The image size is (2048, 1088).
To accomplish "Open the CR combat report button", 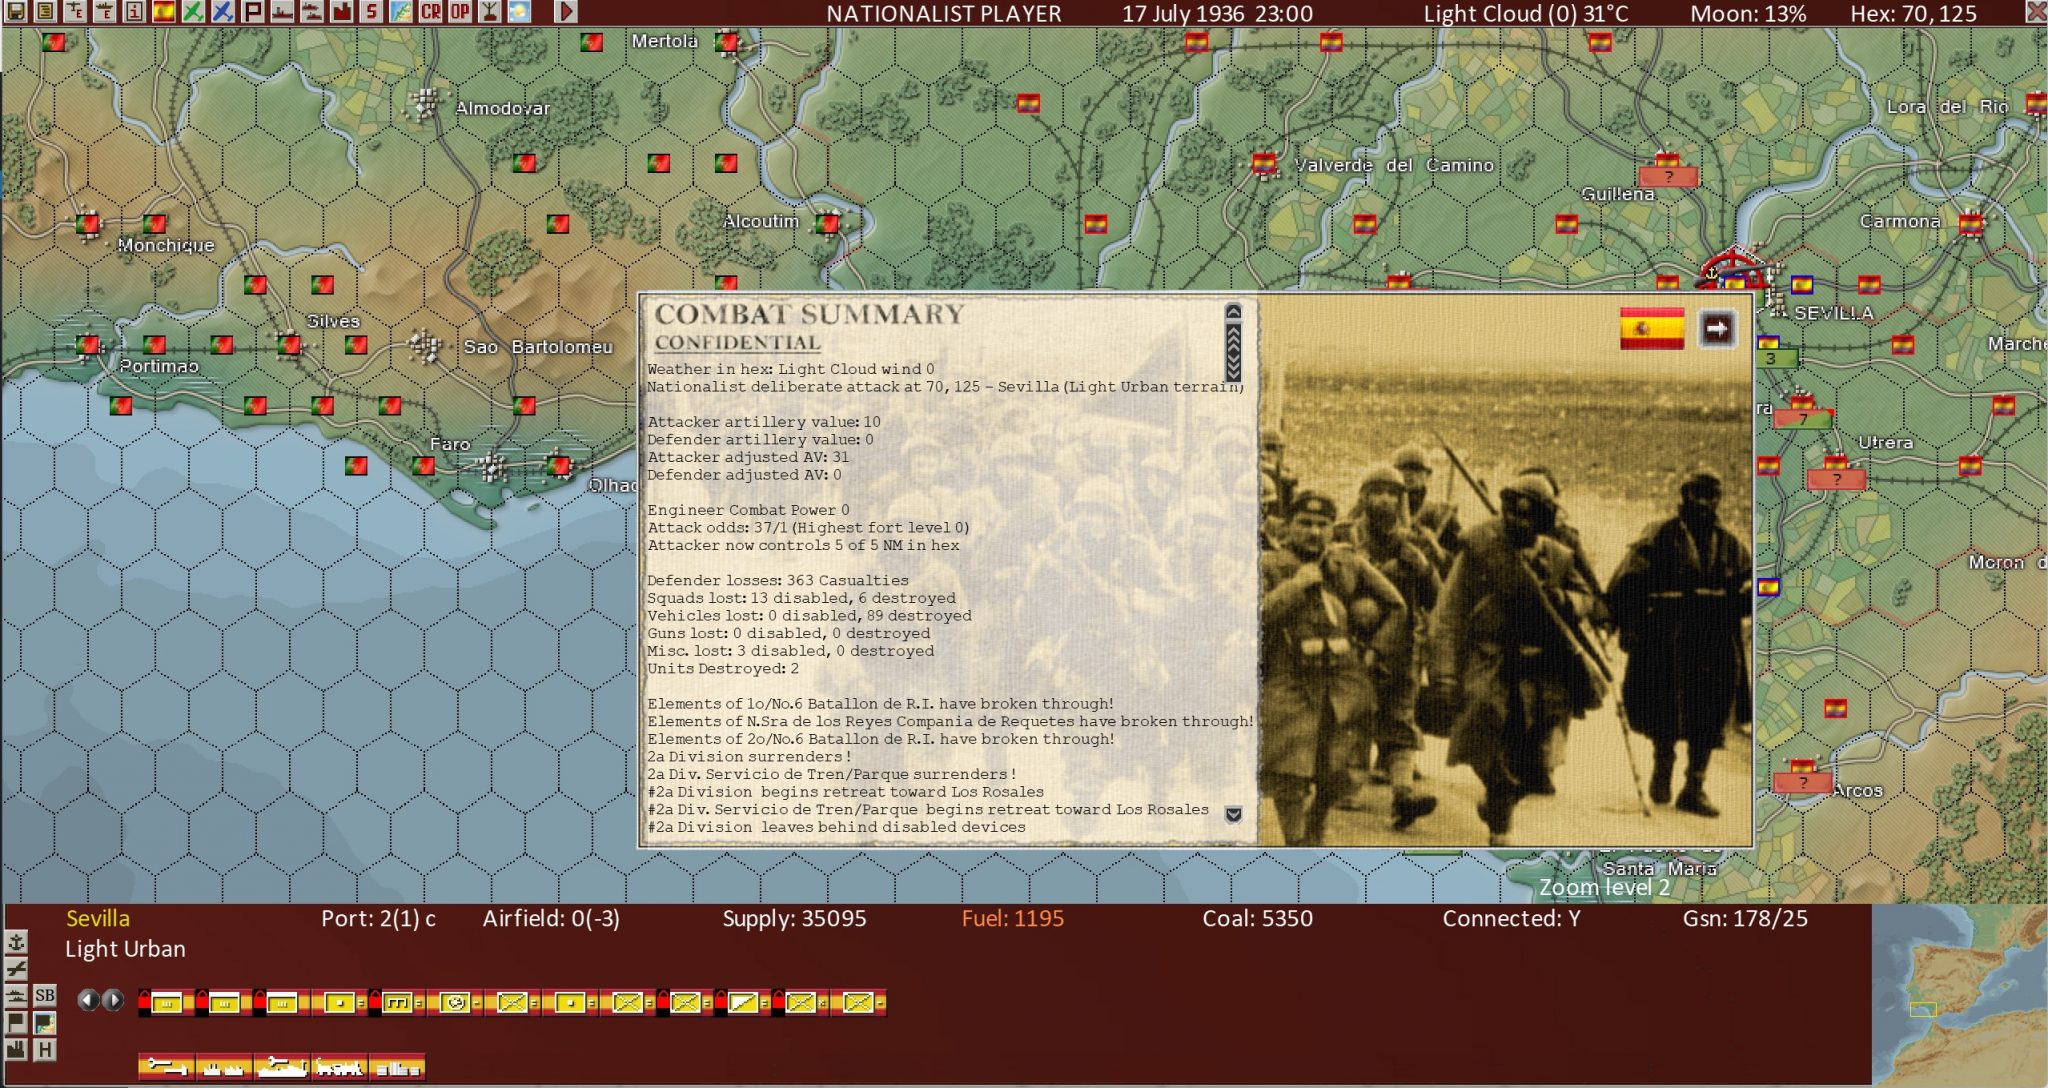I will click(x=430, y=12).
